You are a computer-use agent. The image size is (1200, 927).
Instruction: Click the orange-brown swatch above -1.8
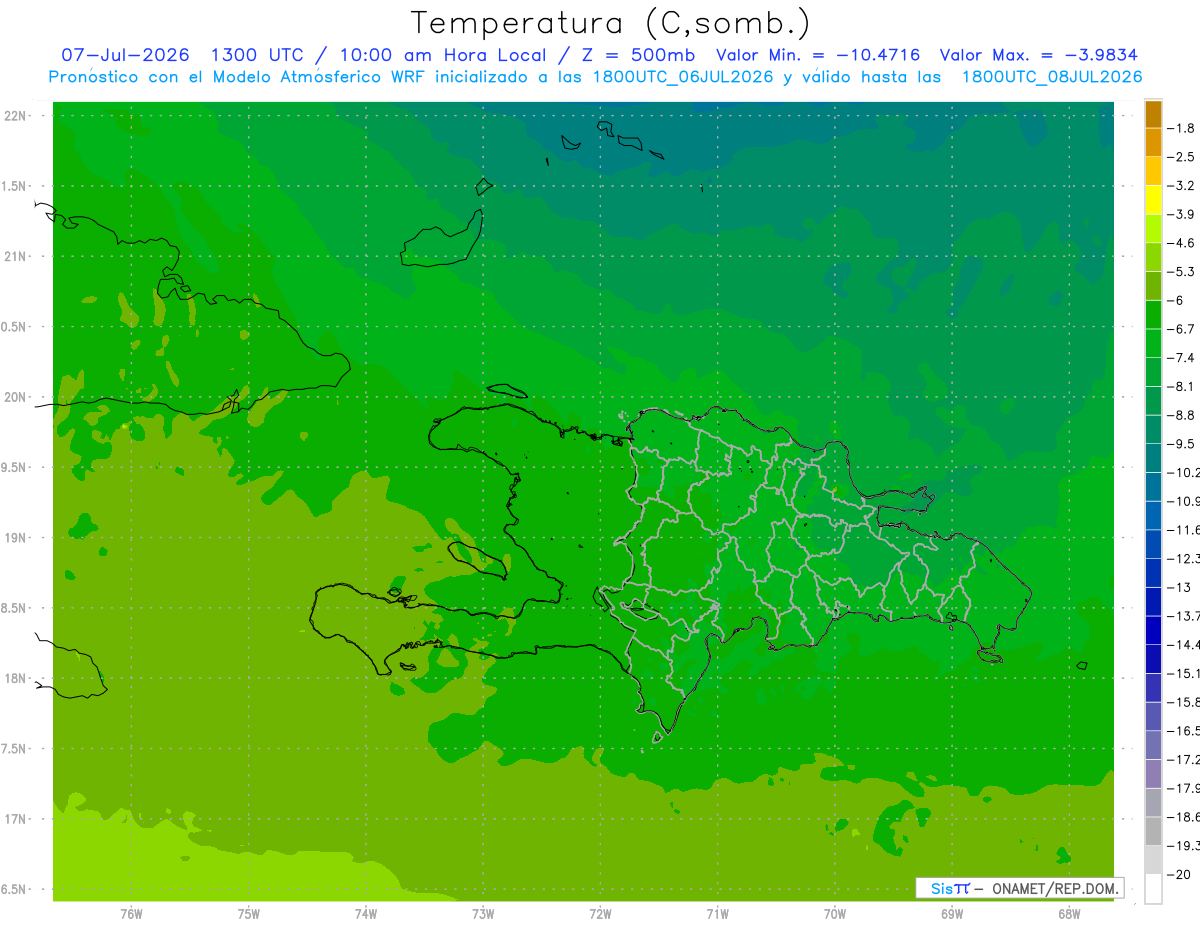[1153, 114]
